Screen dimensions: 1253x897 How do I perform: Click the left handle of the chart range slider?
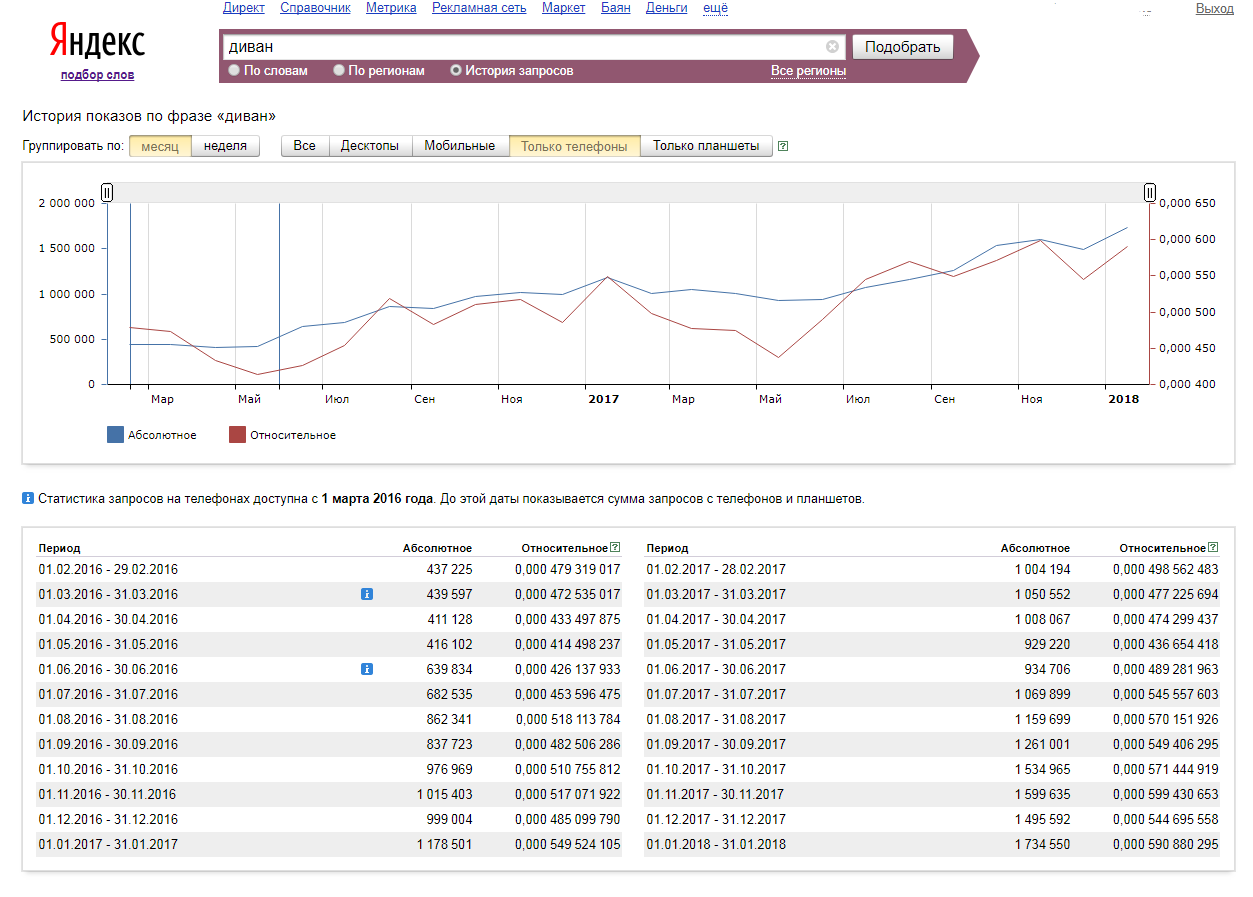107,192
